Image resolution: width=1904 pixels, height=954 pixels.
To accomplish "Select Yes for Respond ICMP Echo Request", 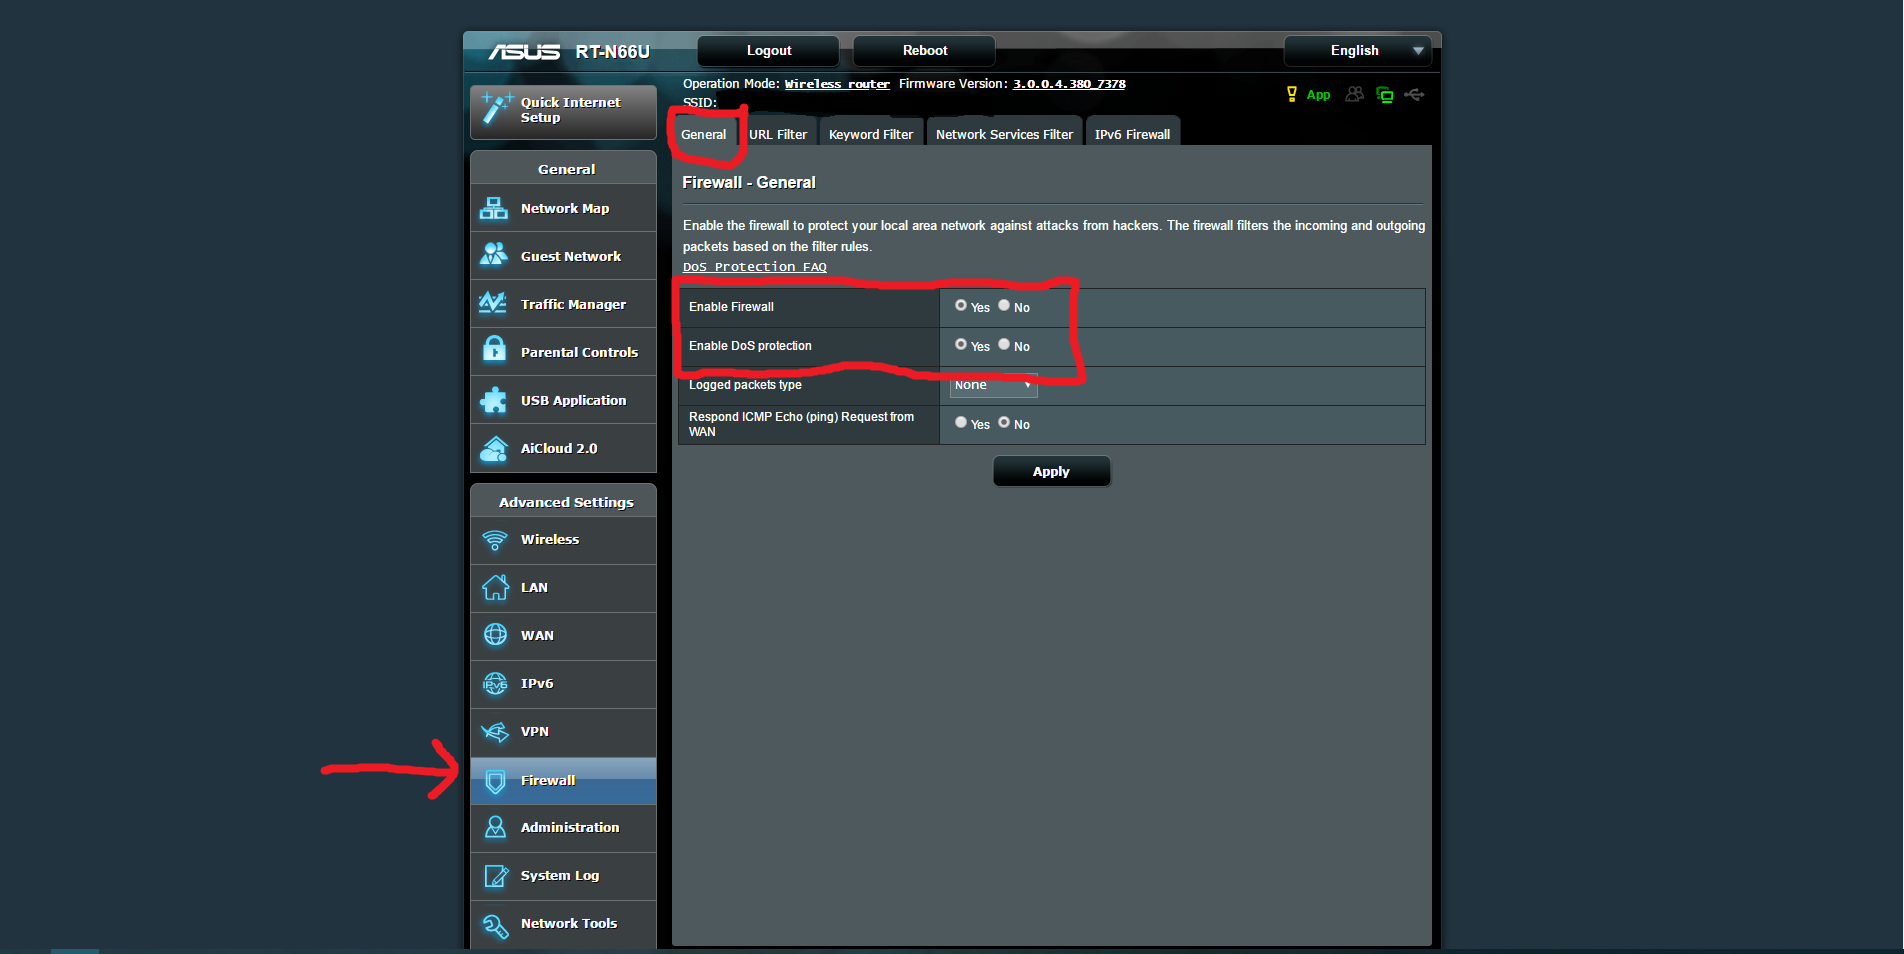I will [x=961, y=423].
